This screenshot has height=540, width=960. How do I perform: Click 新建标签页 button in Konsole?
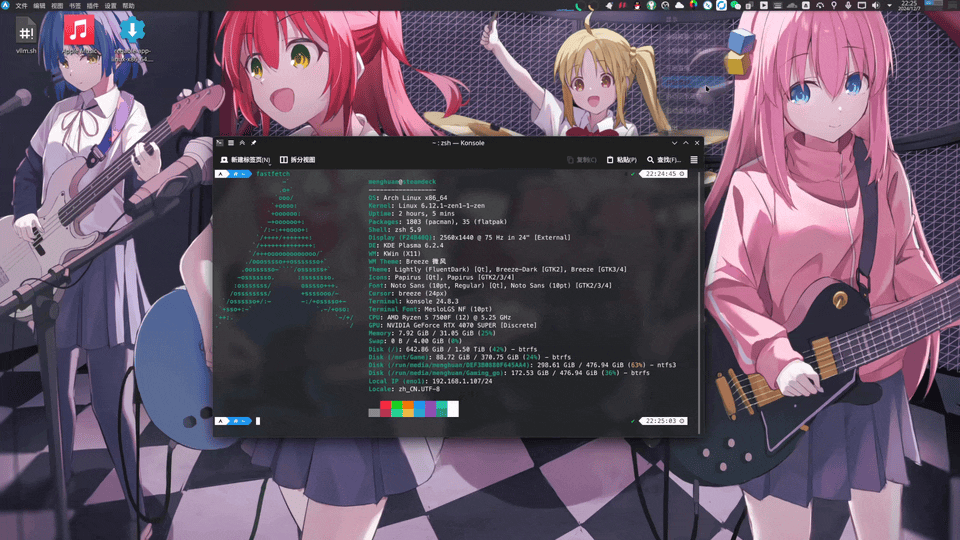245,160
